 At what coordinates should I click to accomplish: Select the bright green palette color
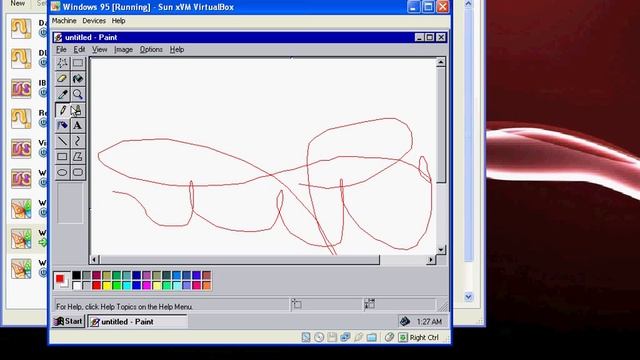pyautogui.click(x=116, y=285)
